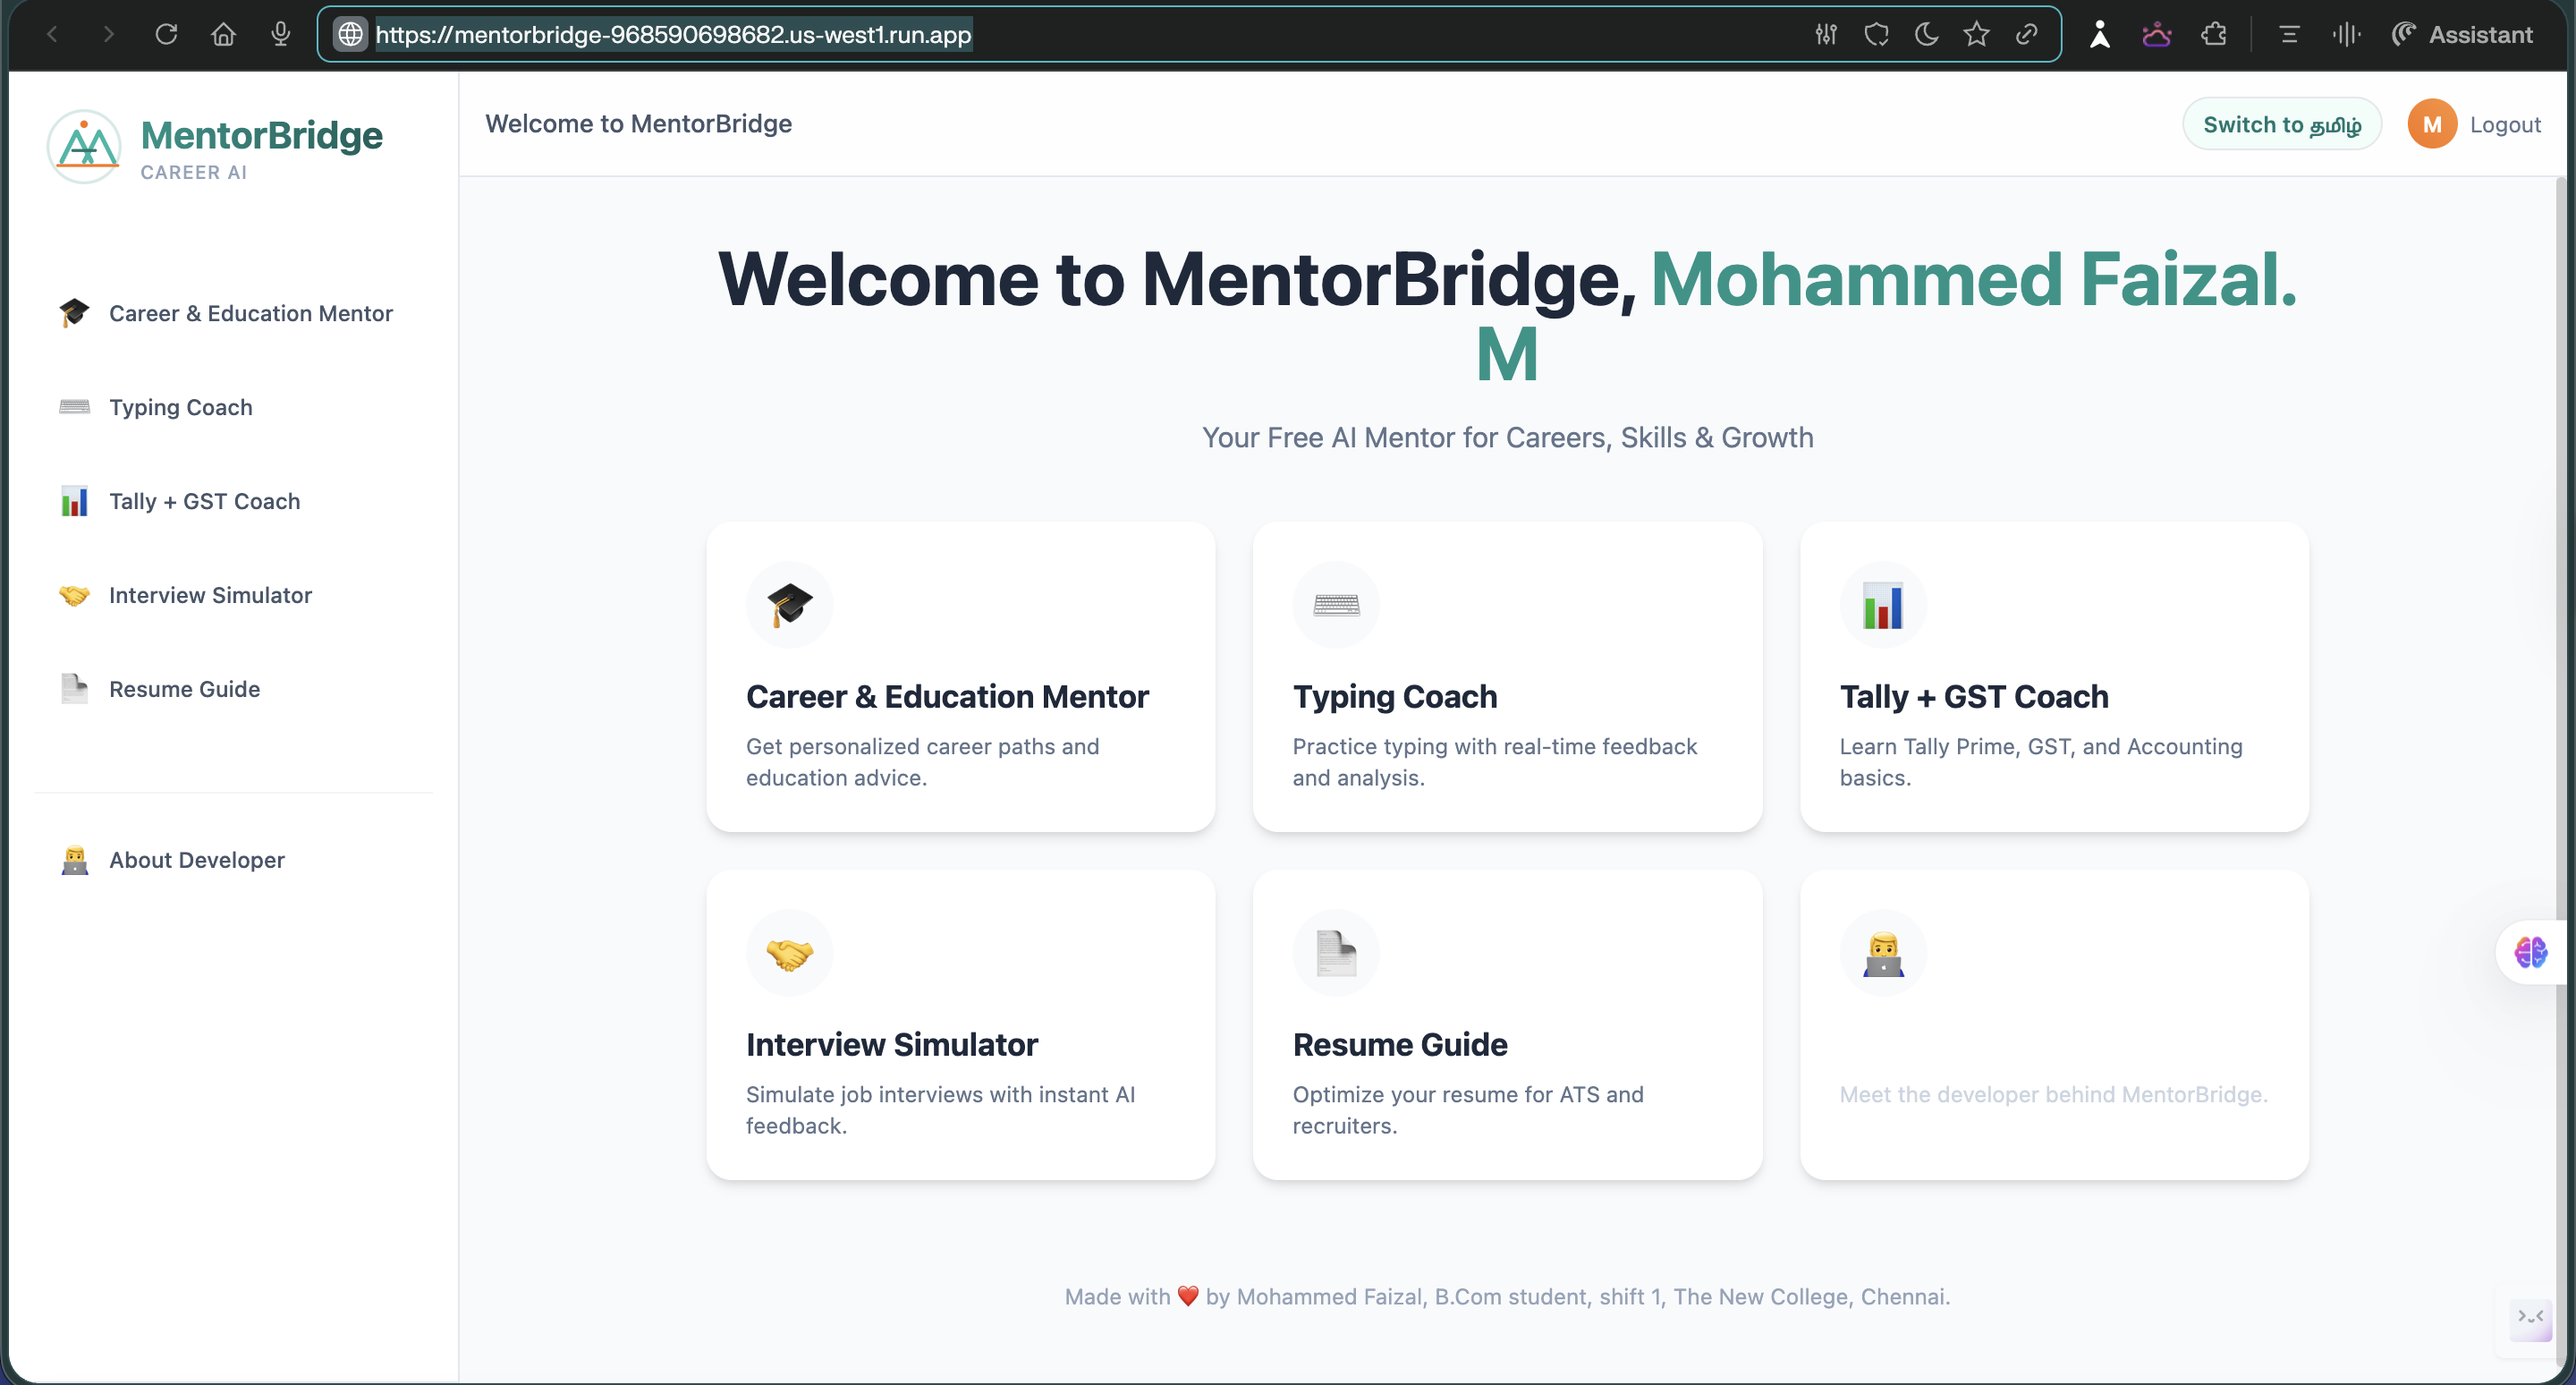Activate the microphone icon in the toolbar

[x=280, y=33]
